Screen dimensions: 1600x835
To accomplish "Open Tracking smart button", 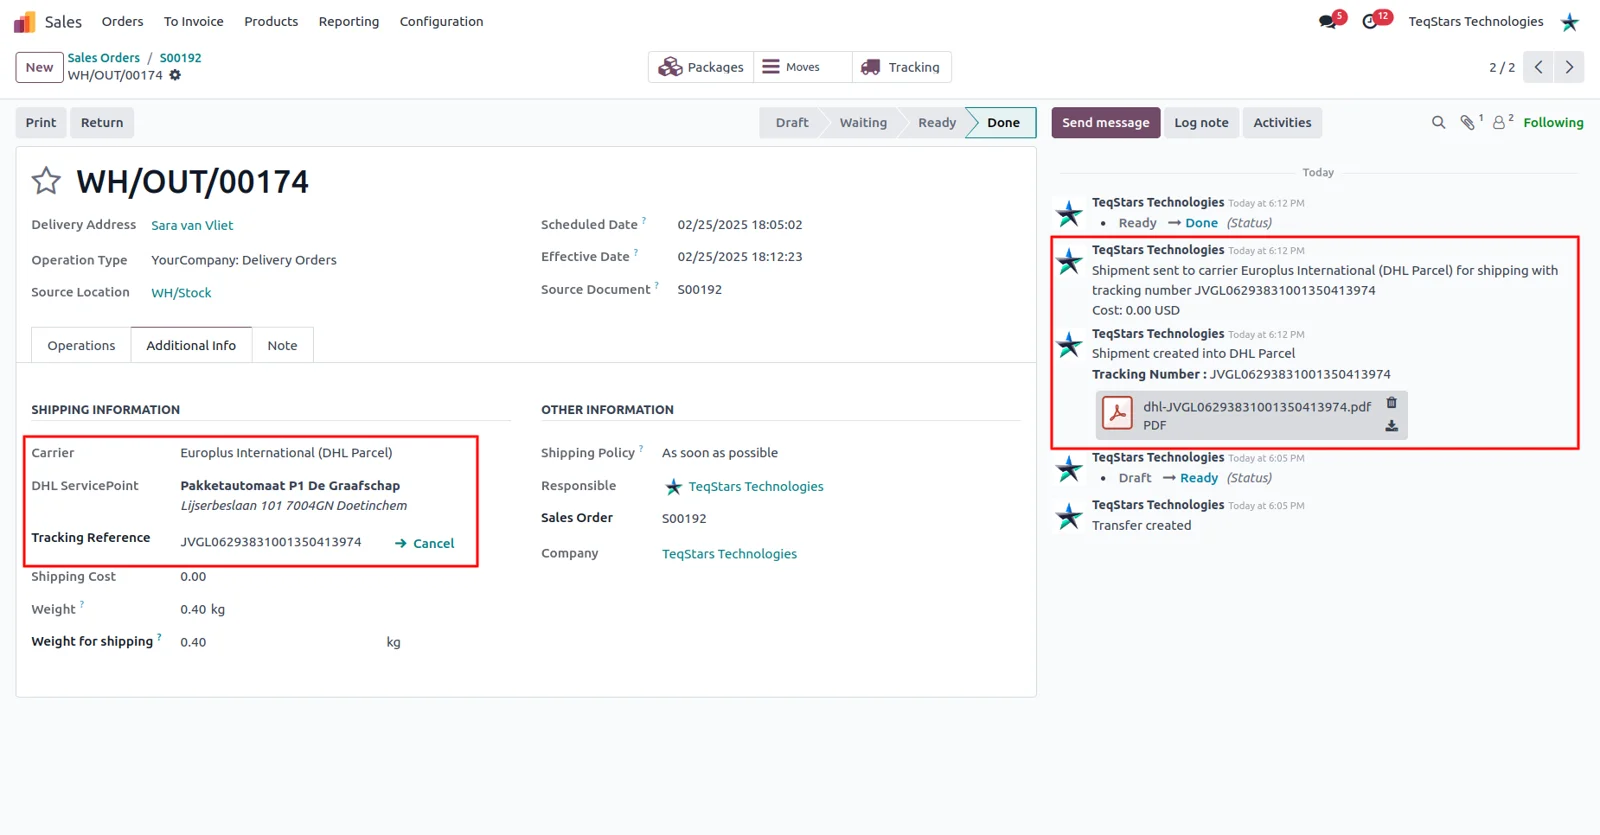I will 901,67.
